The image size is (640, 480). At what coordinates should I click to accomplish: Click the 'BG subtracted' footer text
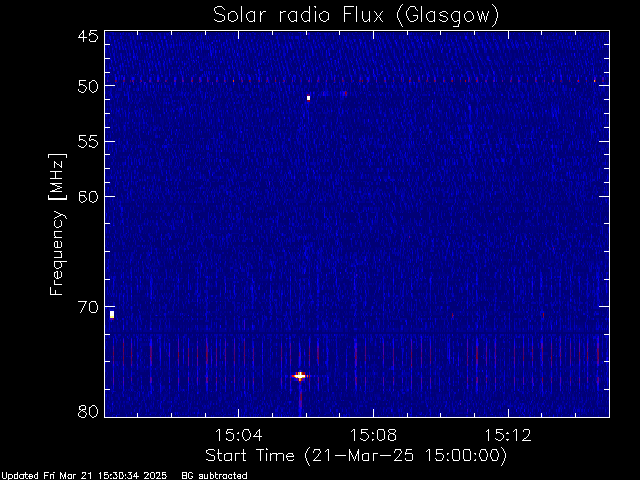point(214,476)
